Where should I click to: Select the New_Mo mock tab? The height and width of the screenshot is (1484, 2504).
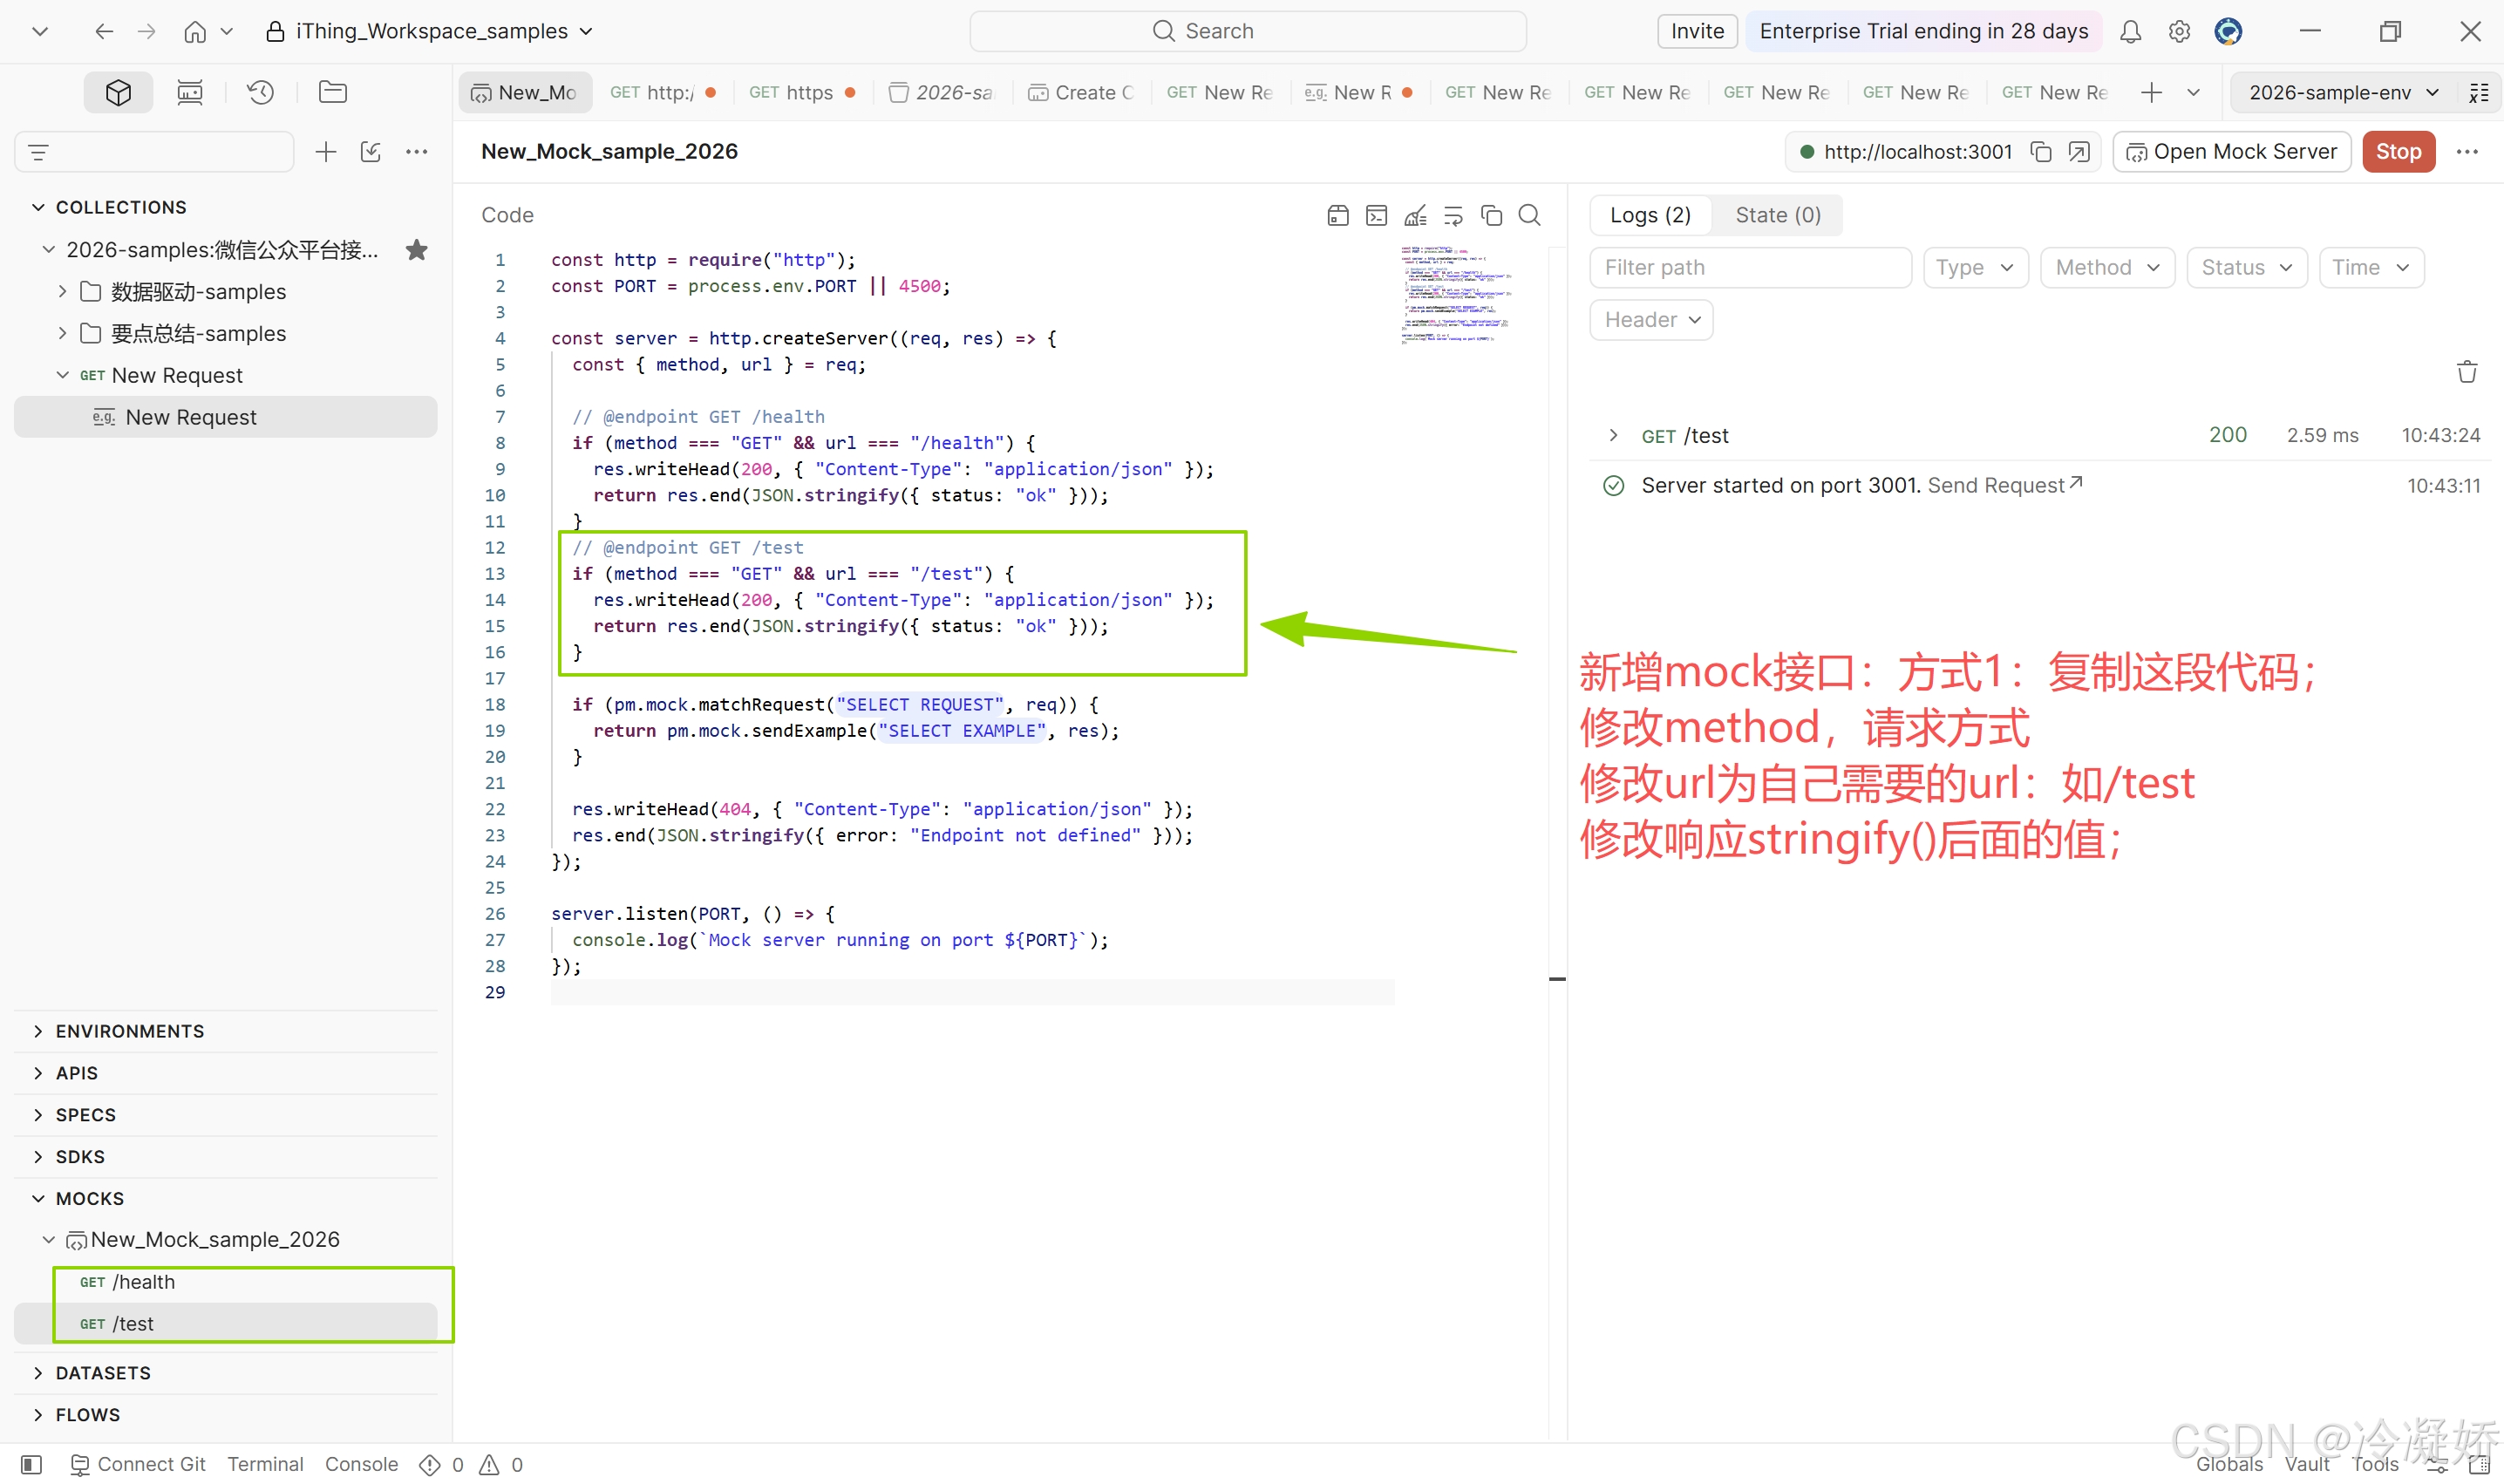click(525, 93)
